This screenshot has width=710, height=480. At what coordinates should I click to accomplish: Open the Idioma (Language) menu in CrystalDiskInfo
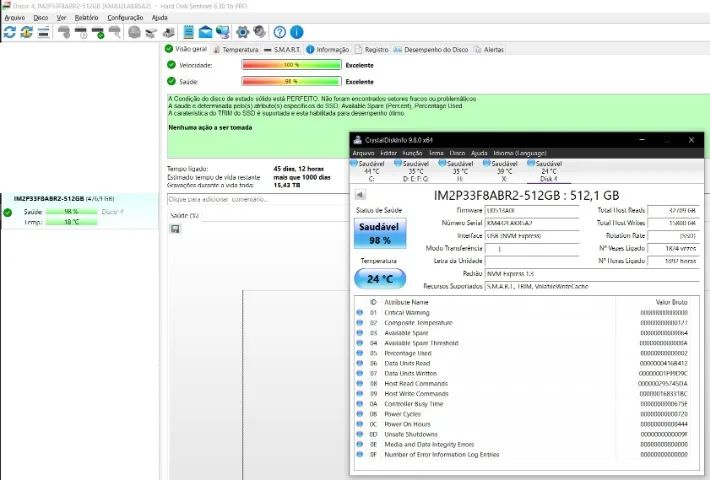[520, 153]
